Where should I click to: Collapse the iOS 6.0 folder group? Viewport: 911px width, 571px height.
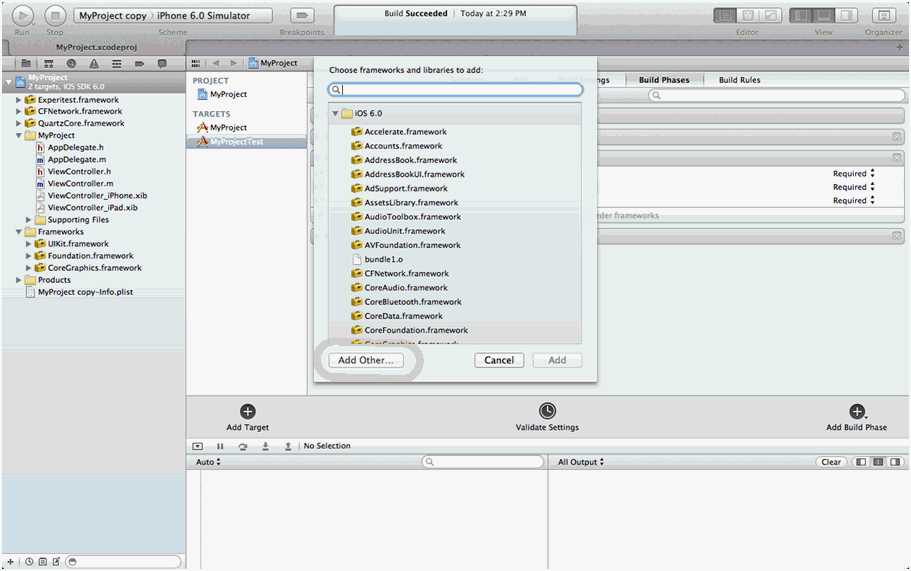click(x=335, y=114)
